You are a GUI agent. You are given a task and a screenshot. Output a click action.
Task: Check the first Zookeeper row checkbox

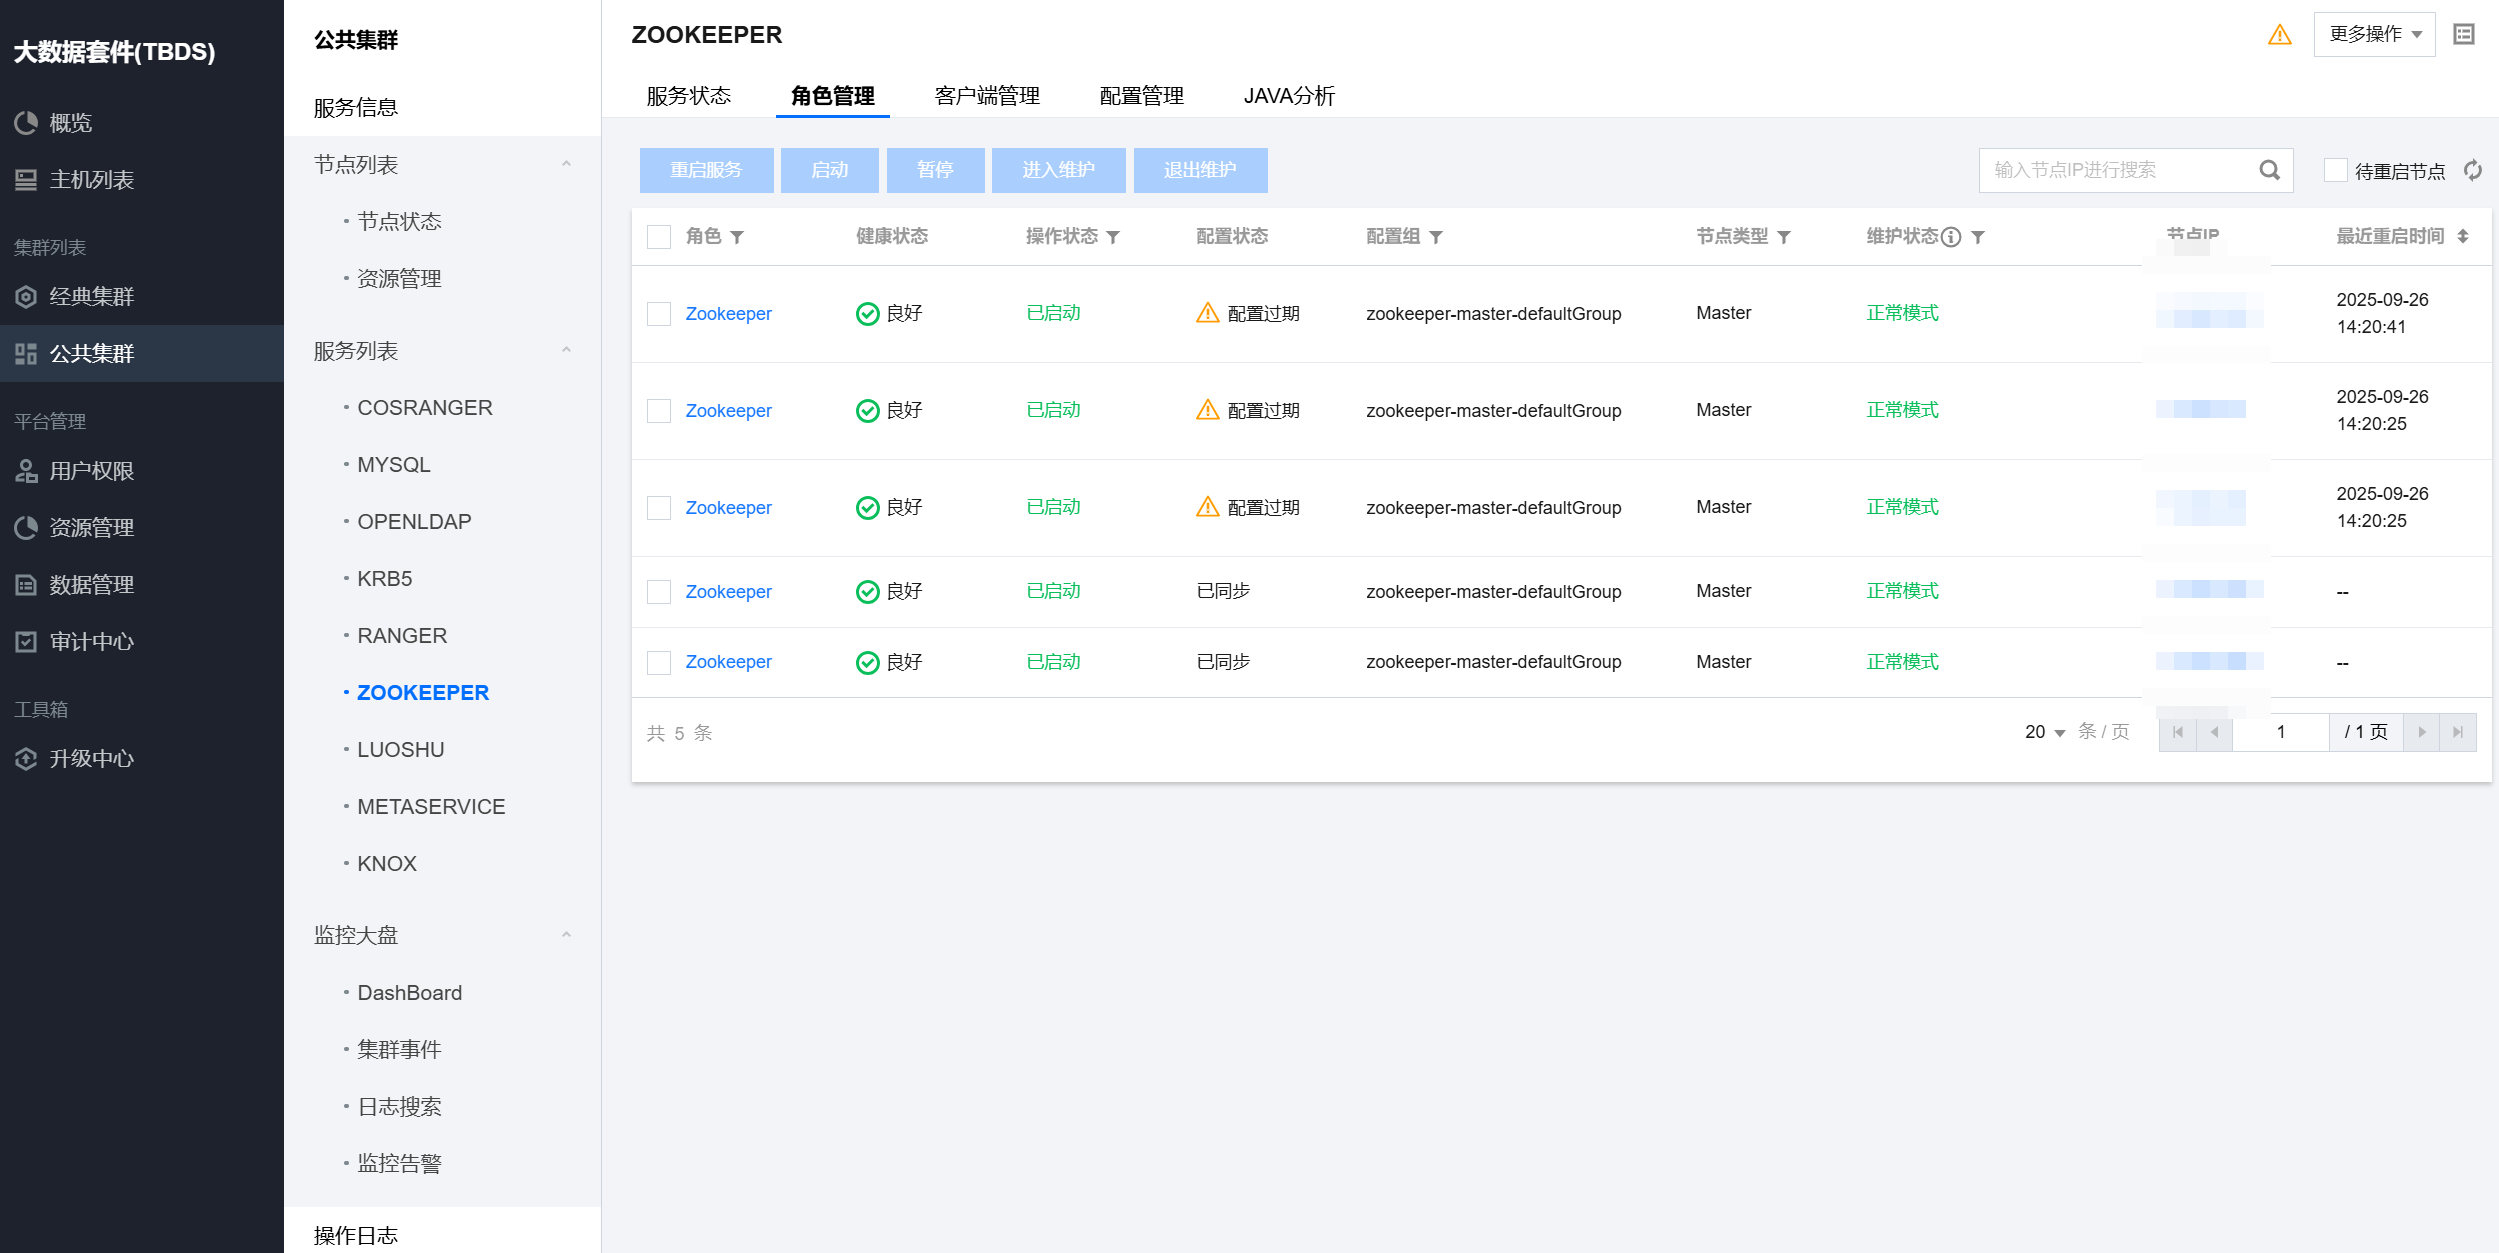tap(659, 314)
